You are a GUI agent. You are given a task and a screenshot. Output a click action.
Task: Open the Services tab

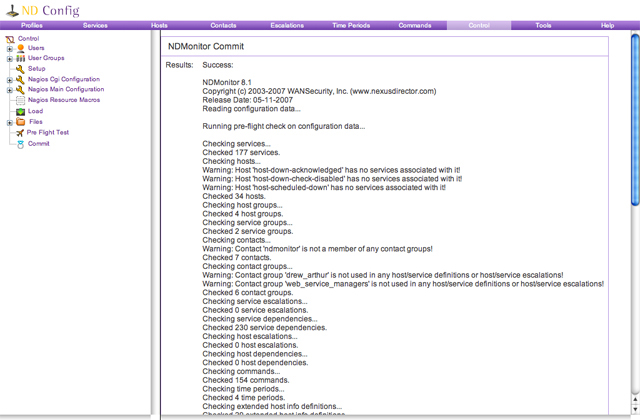pos(95,25)
